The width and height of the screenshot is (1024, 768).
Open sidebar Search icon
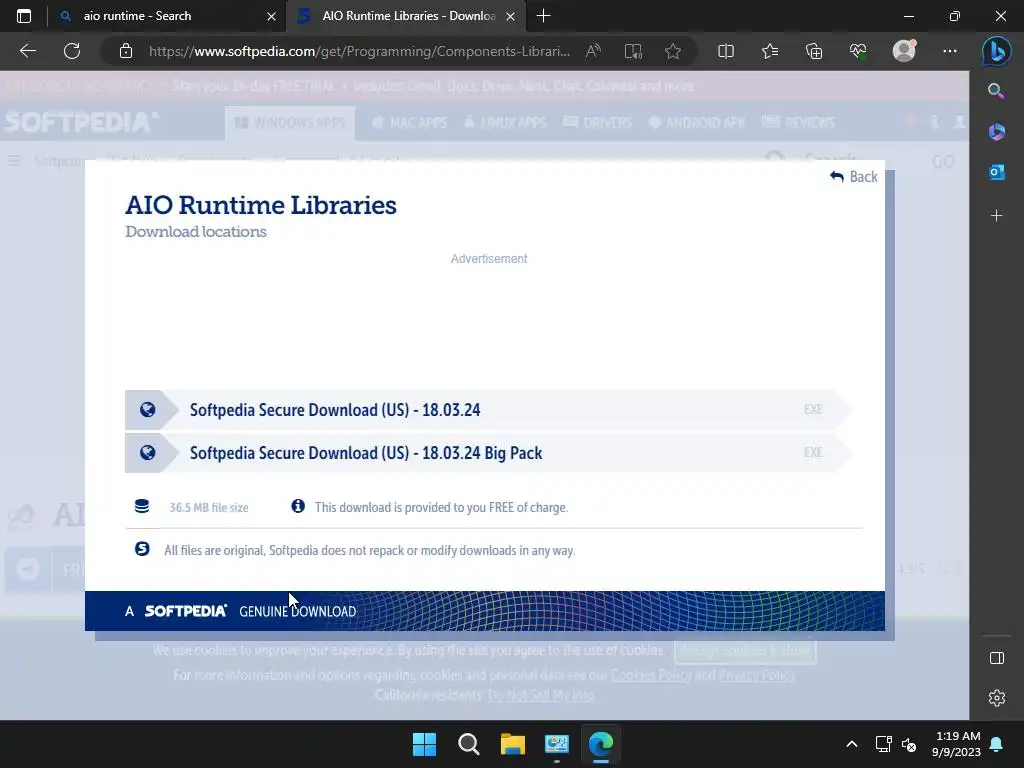(x=996, y=91)
